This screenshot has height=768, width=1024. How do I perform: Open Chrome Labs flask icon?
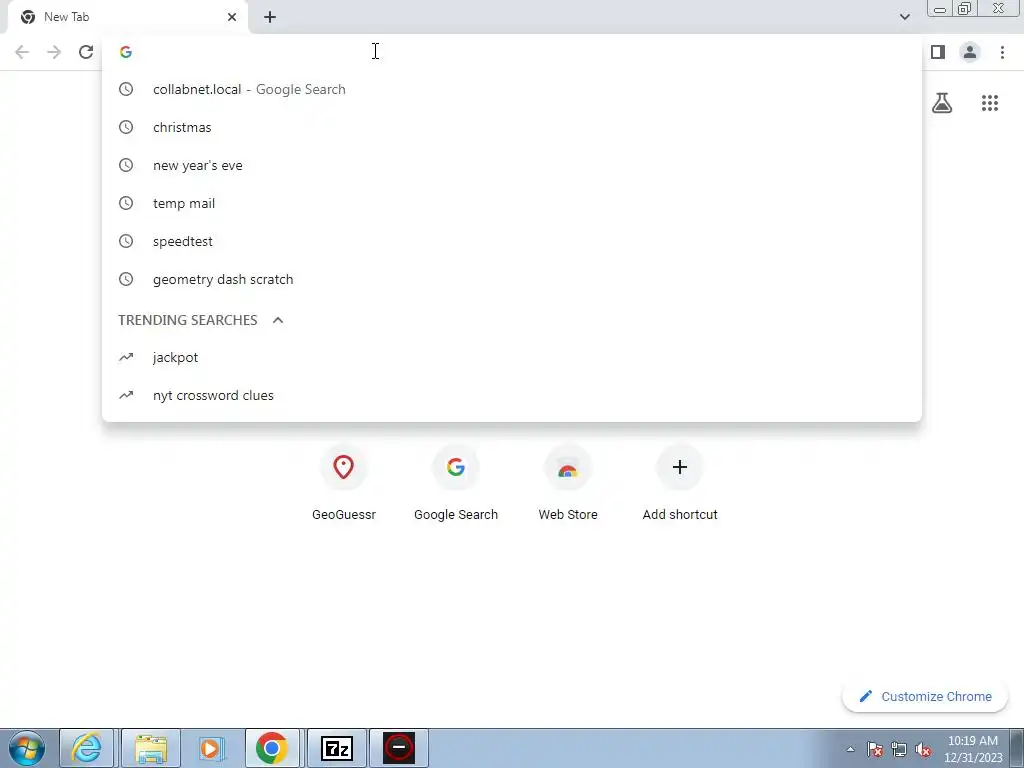coord(942,103)
